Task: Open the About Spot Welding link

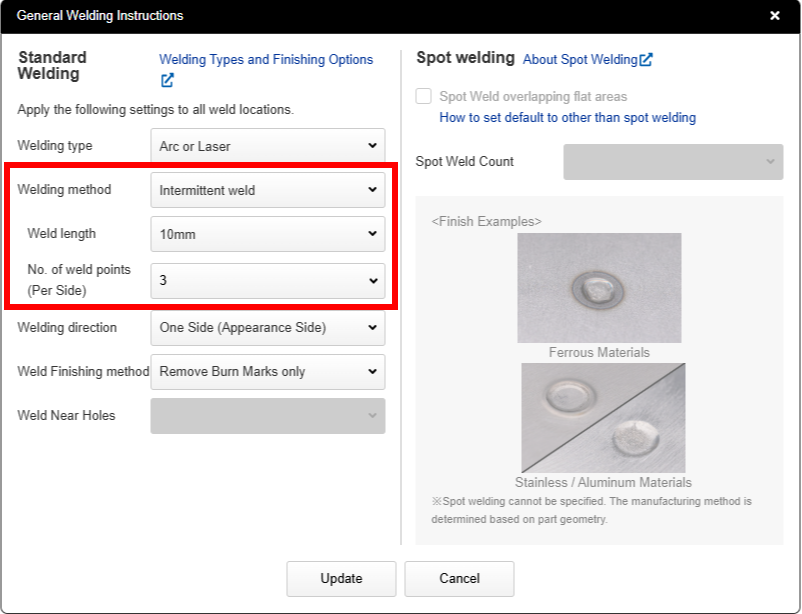Action: [580, 60]
